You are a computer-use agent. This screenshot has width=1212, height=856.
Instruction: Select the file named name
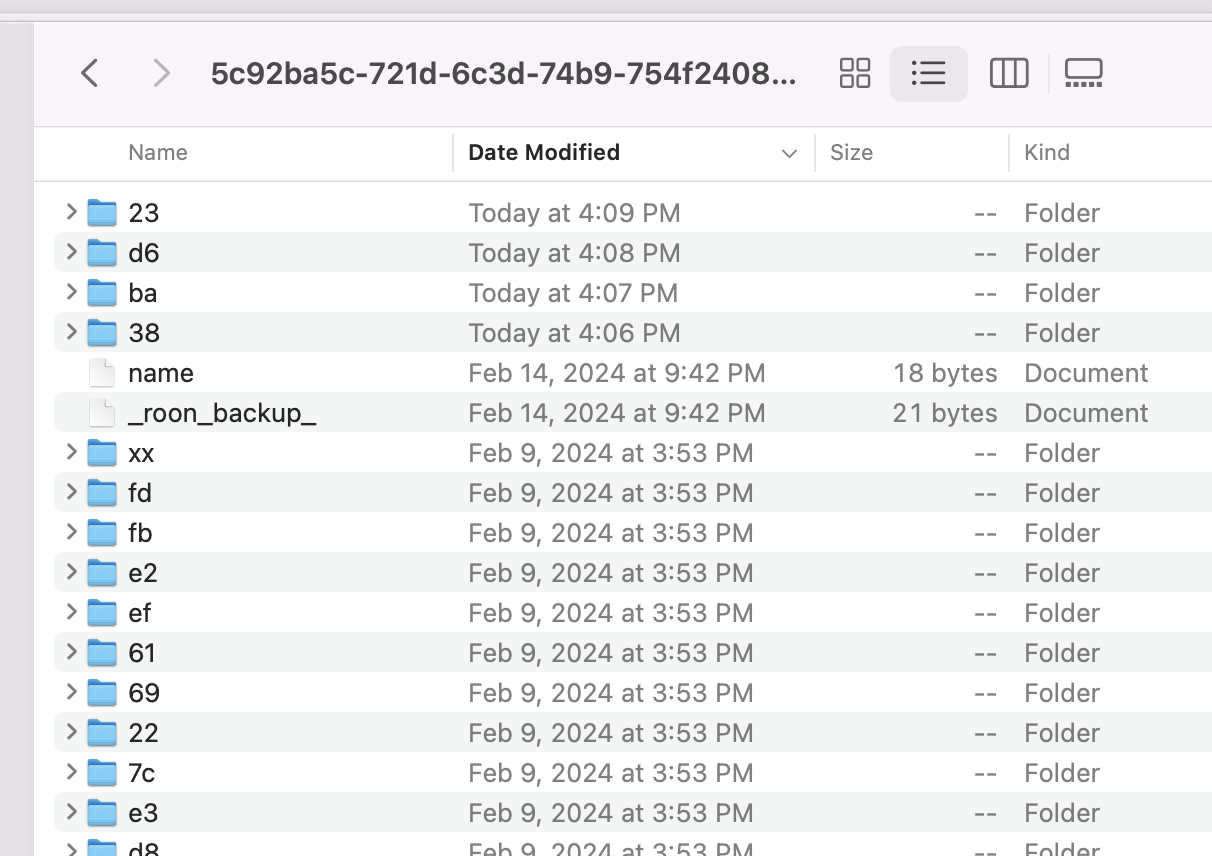(x=161, y=373)
